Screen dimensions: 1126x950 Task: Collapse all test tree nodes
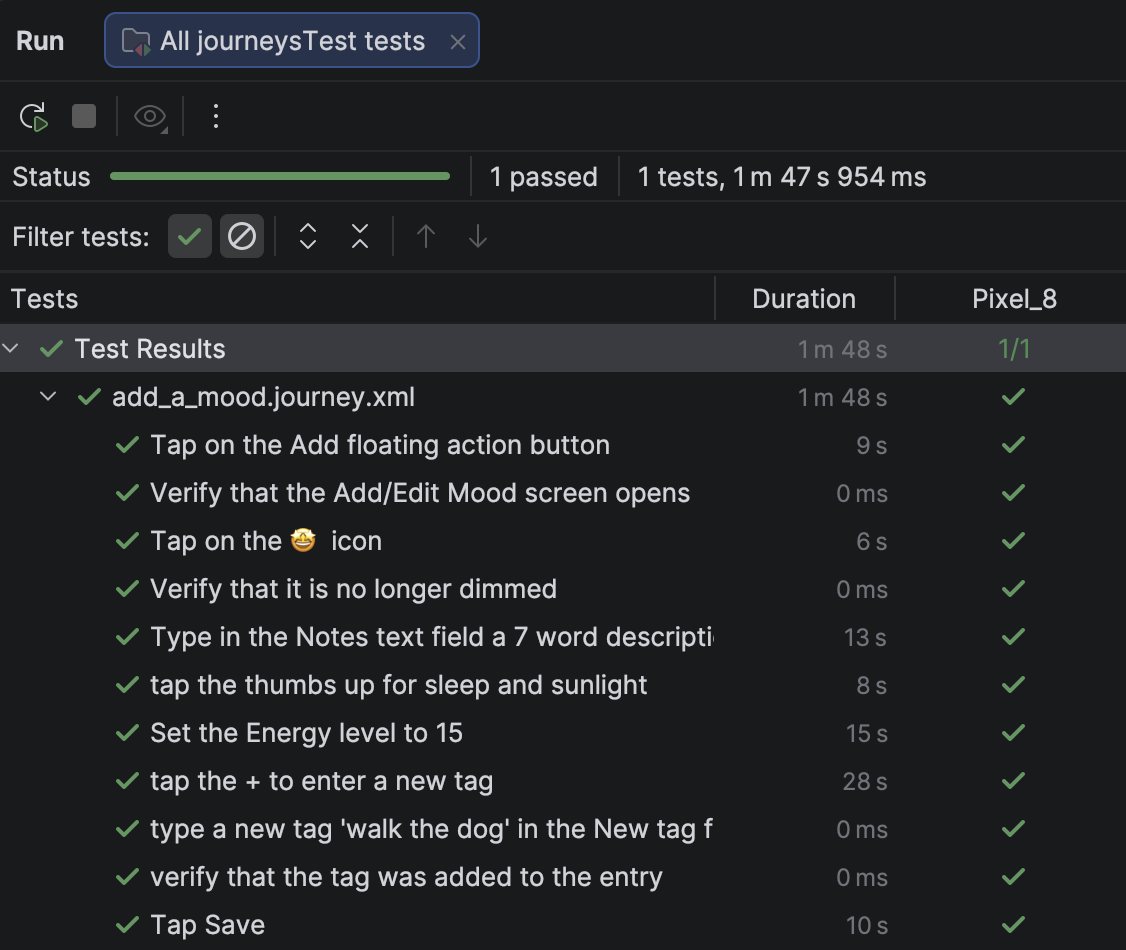tap(359, 236)
